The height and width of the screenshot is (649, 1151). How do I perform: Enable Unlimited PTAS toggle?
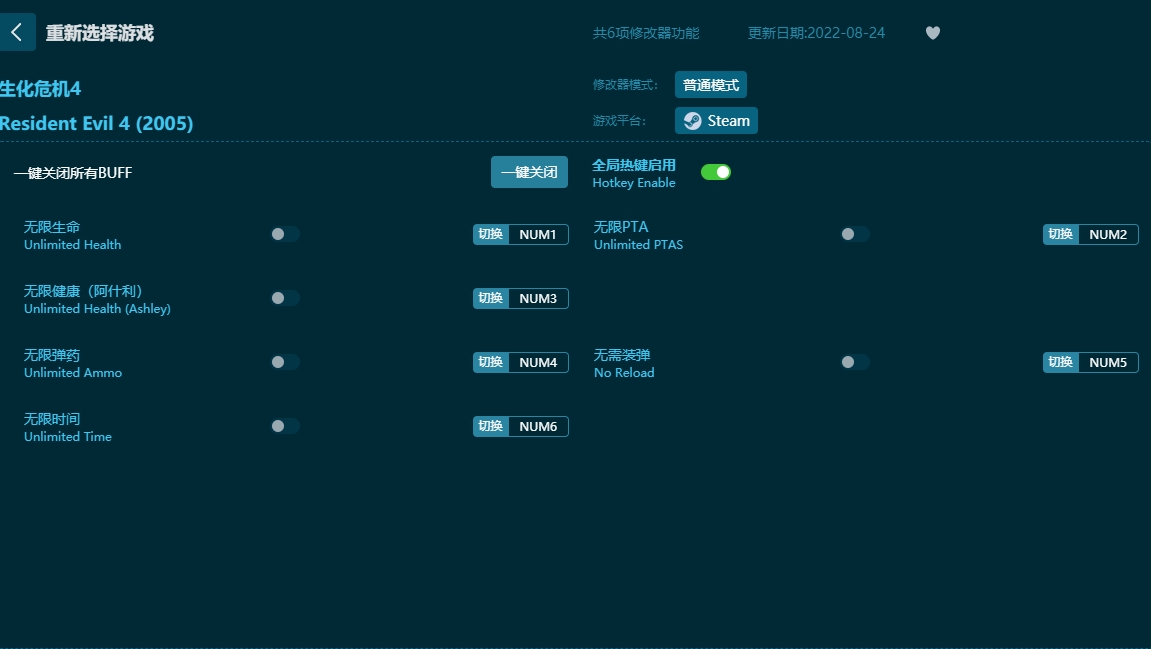coord(855,234)
